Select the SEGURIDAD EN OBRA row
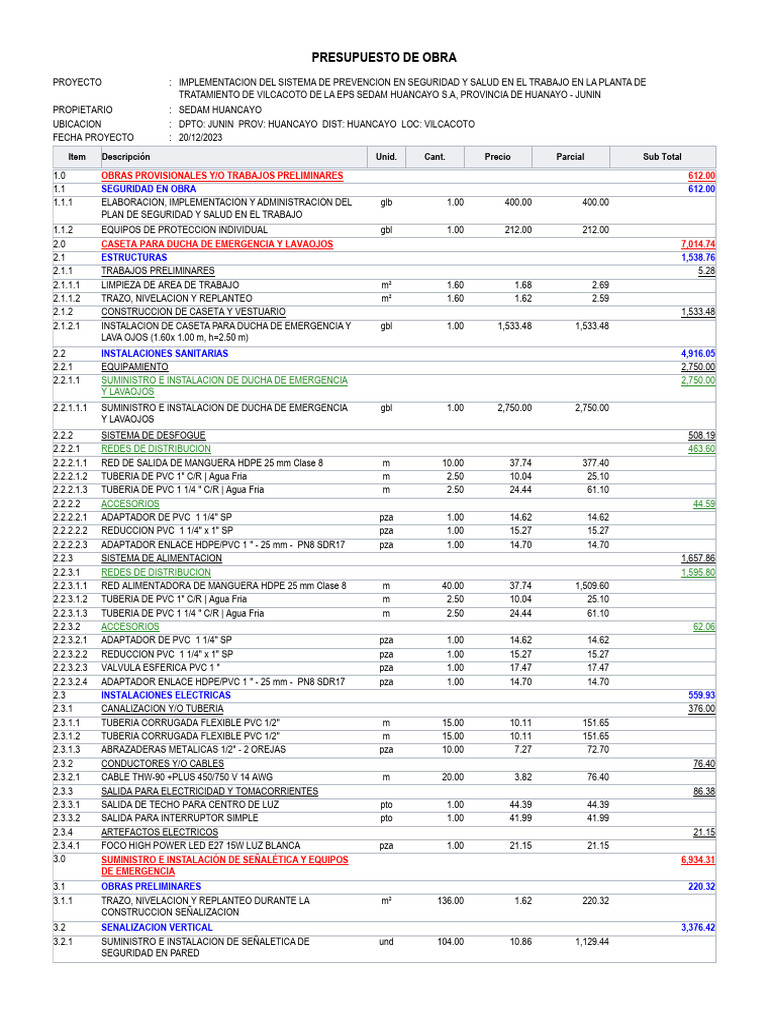Image resolution: width=768 pixels, height=1024 pixels. coord(384,189)
